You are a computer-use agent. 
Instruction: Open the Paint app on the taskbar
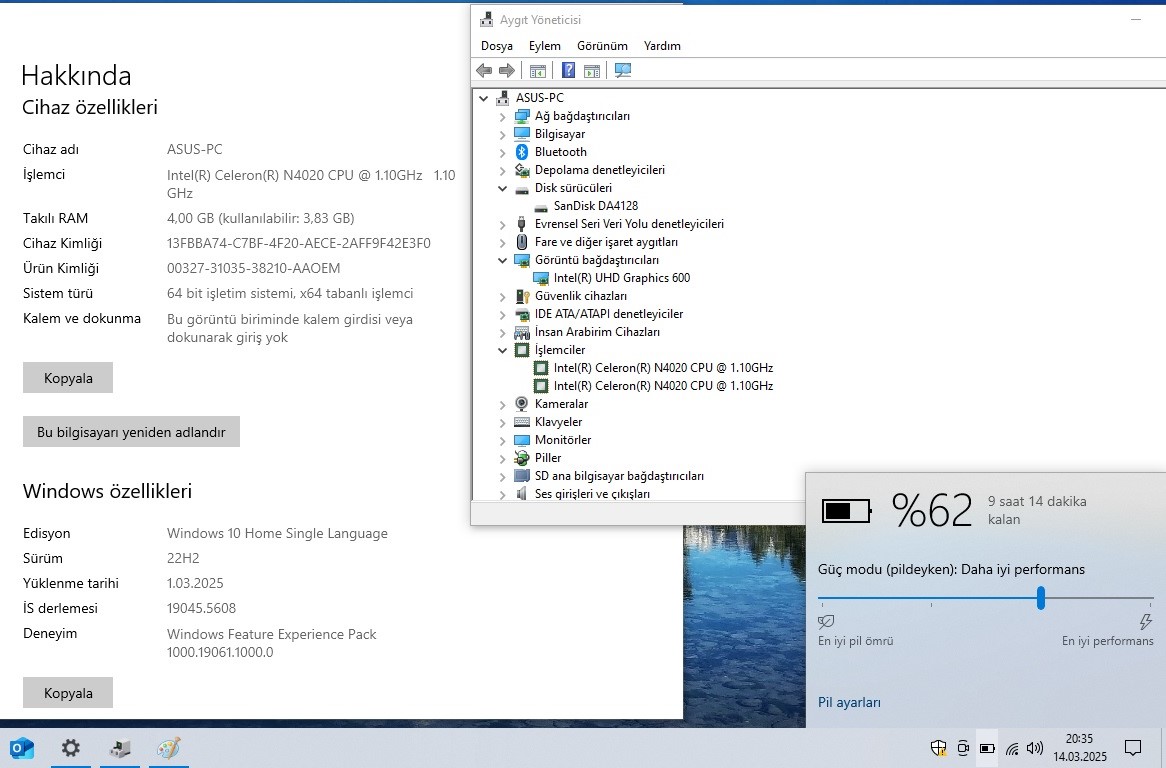click(x=169, y=748)
